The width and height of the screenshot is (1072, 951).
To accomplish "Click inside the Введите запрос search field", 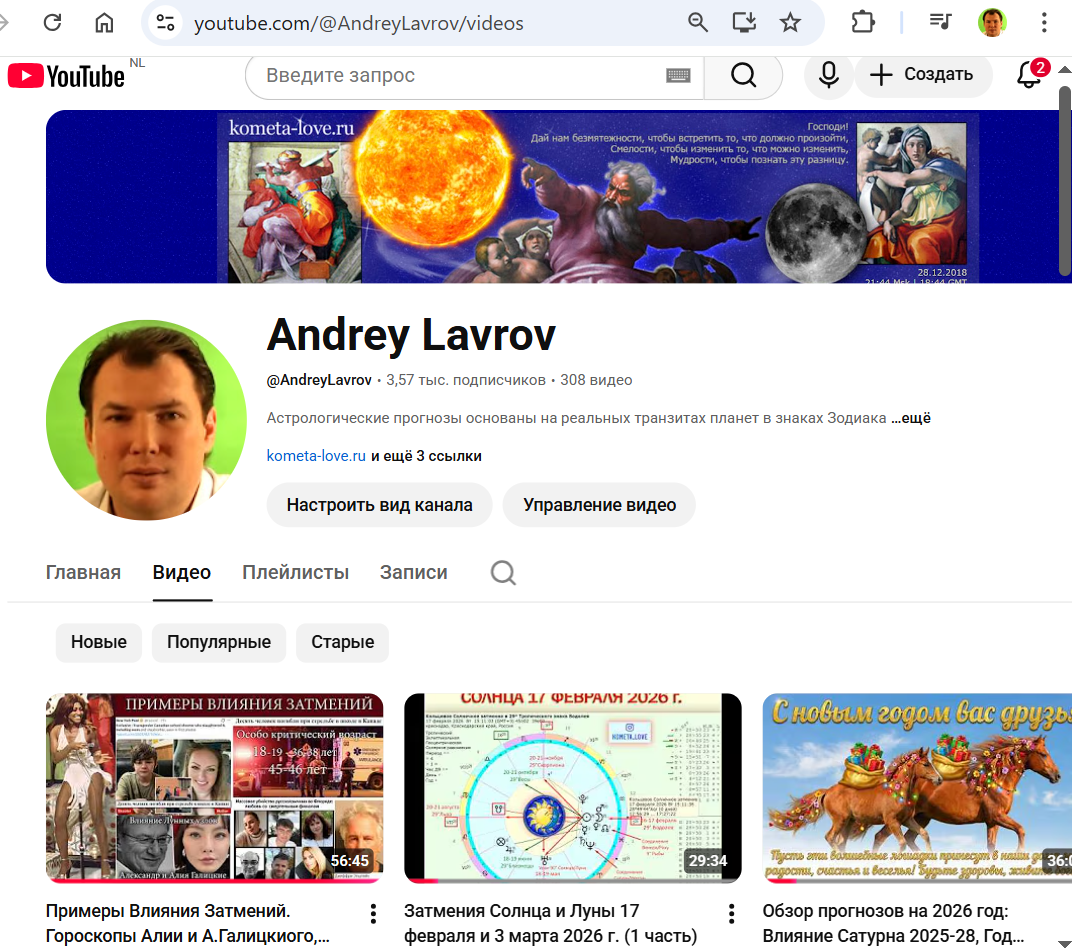I will pos(450,76).
